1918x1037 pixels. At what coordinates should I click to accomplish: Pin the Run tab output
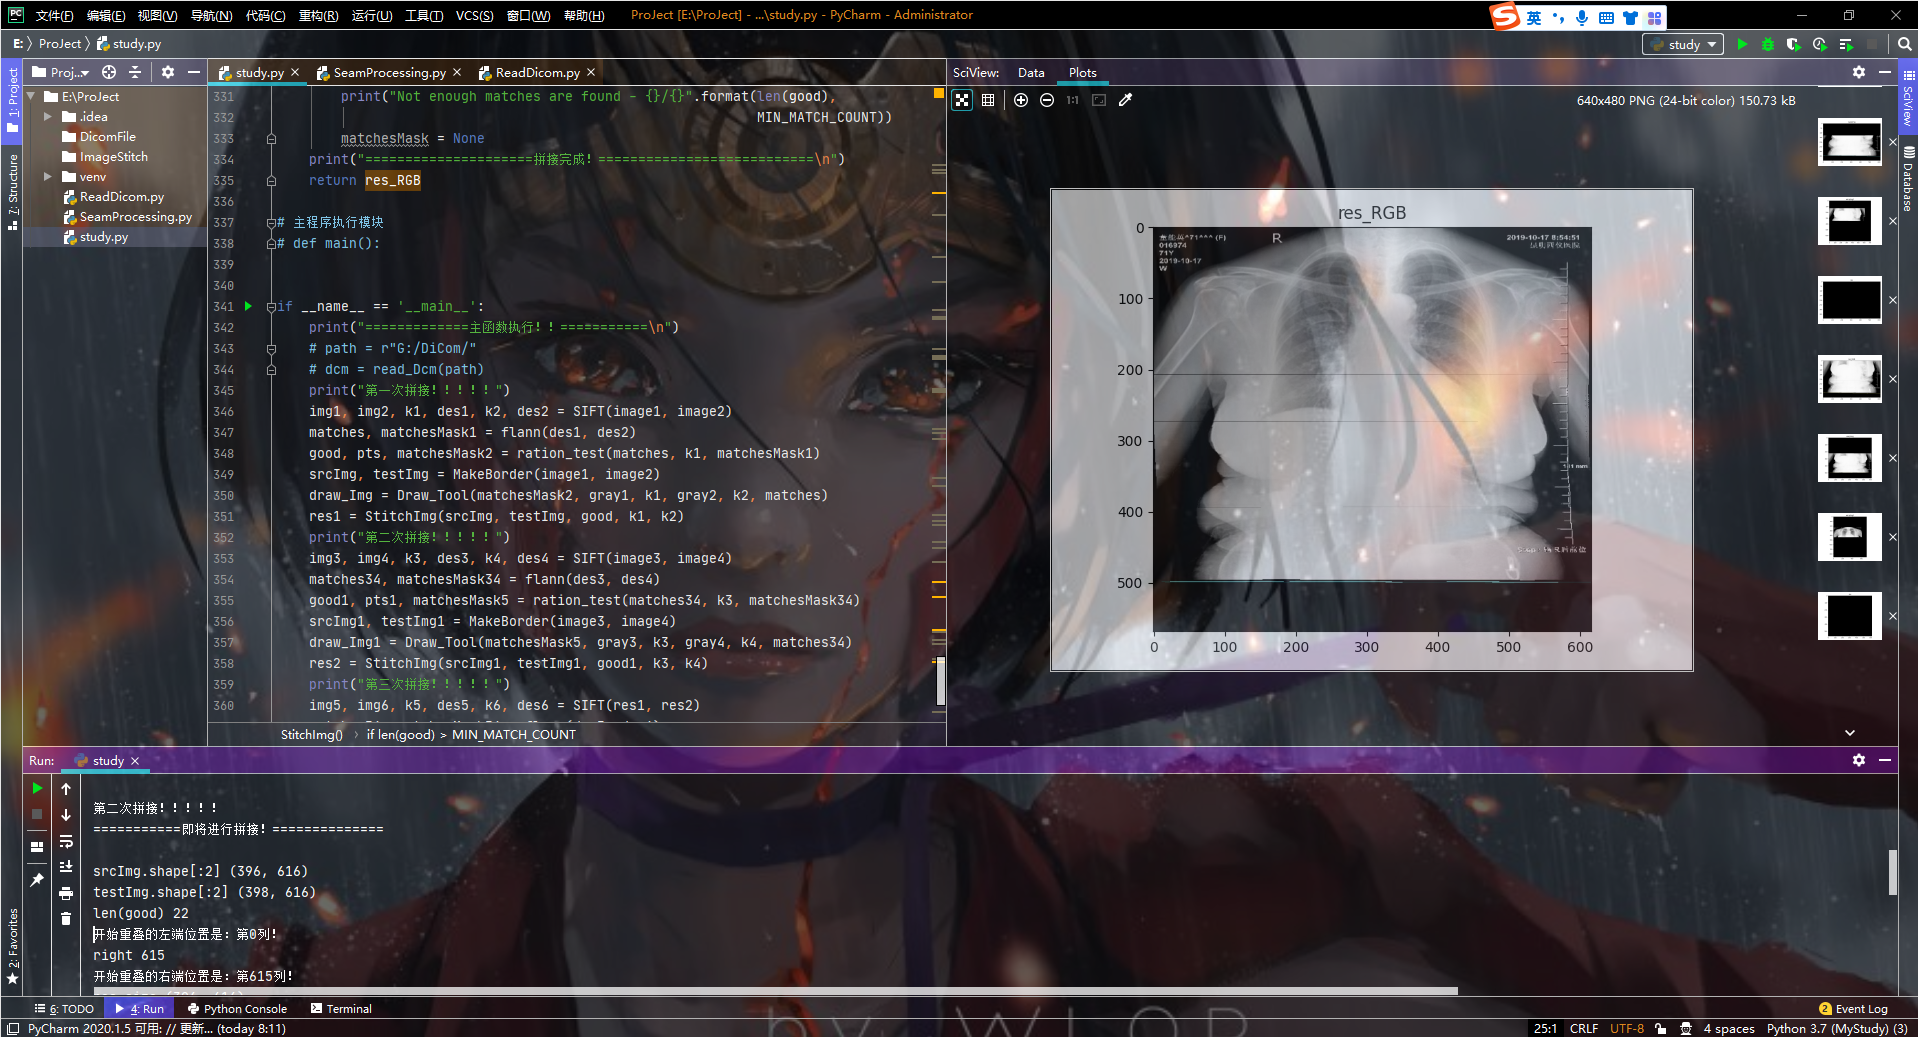(37, 880)
